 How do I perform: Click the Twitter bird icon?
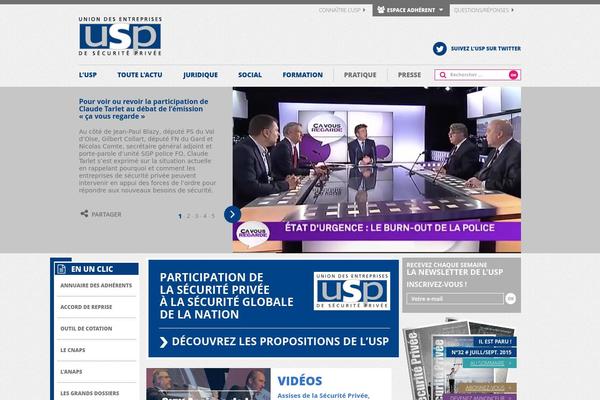coord(440,49)
